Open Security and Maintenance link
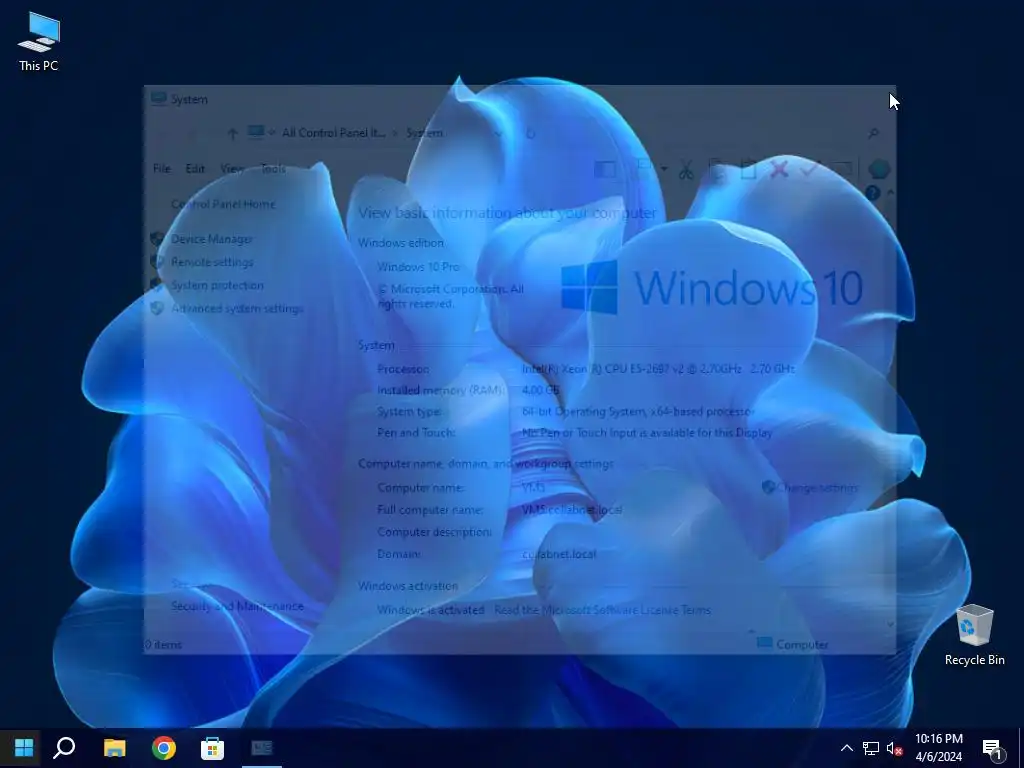The image size is (1024, 768). 237,606
